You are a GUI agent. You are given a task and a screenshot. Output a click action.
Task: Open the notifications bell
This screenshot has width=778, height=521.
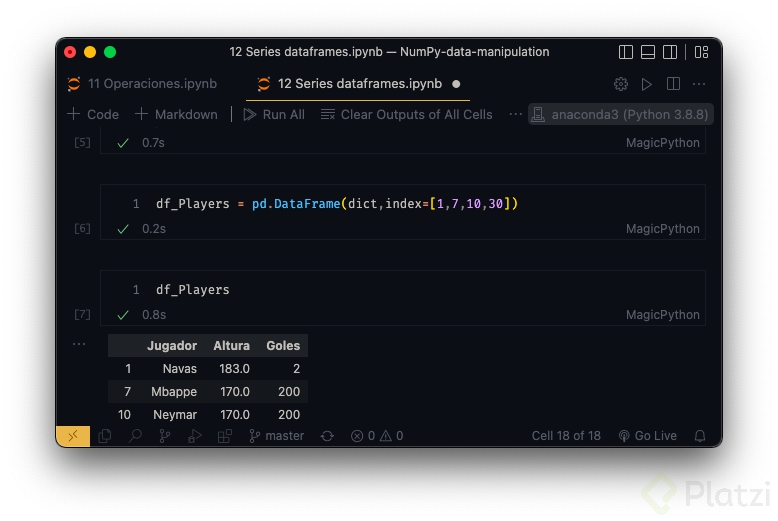point(700,436)
